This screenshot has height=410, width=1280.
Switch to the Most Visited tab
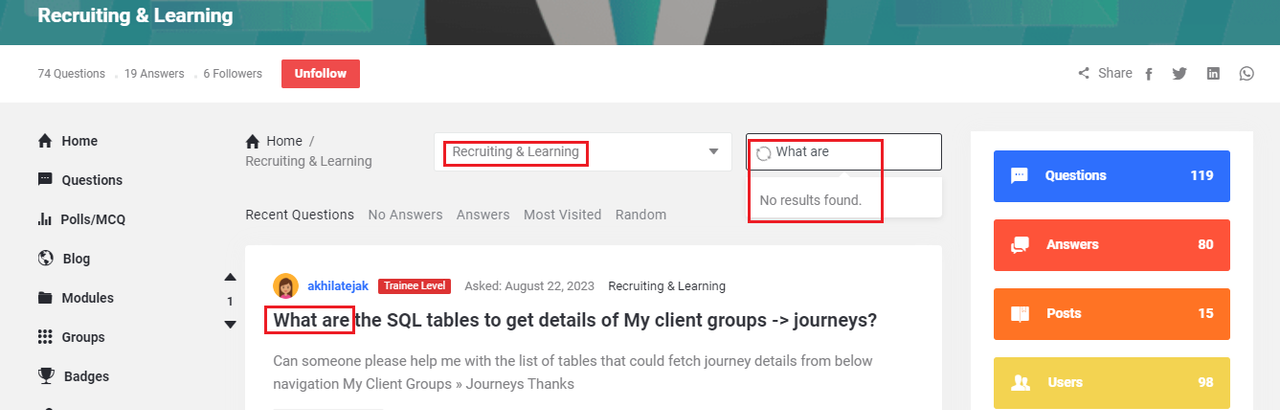(x=562, y=215)
